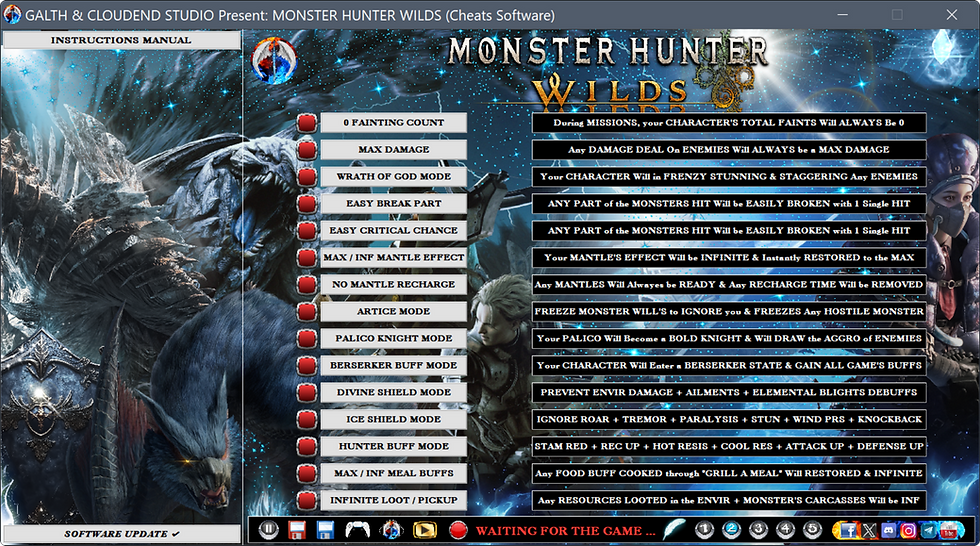Select round button number 4

pos(785,530)
